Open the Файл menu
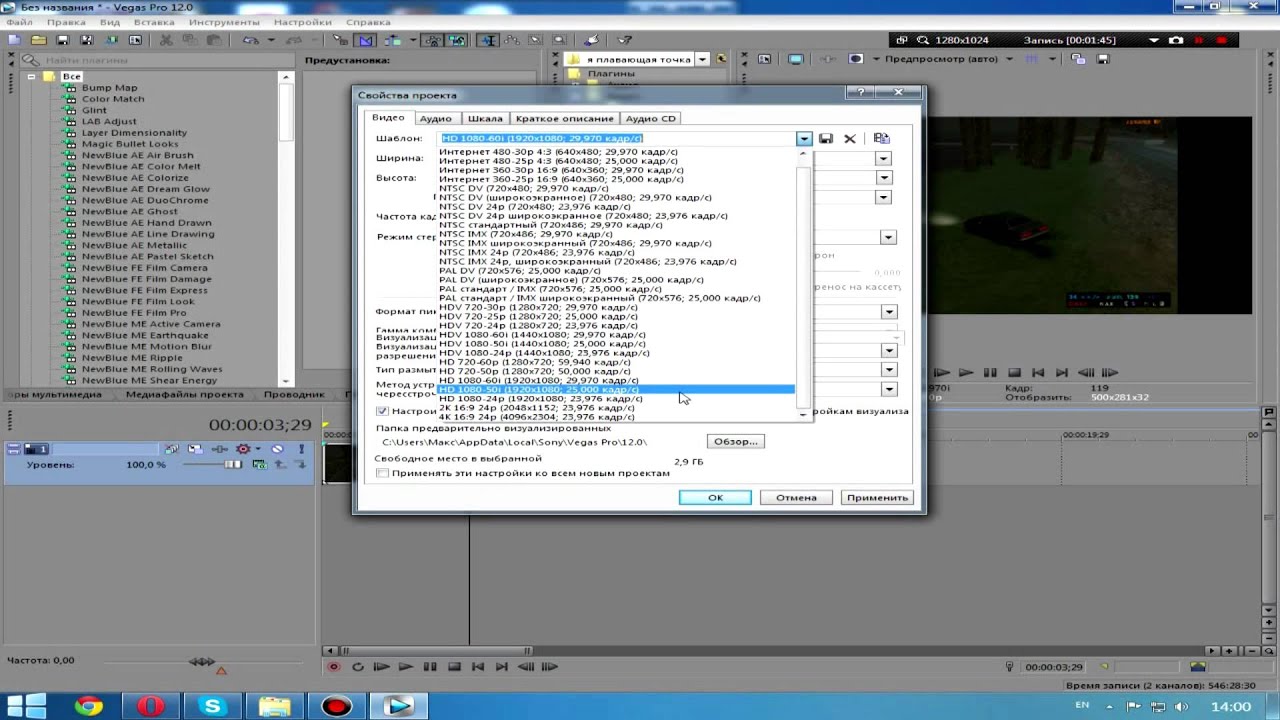1280x720 pixels. (18, 22)
